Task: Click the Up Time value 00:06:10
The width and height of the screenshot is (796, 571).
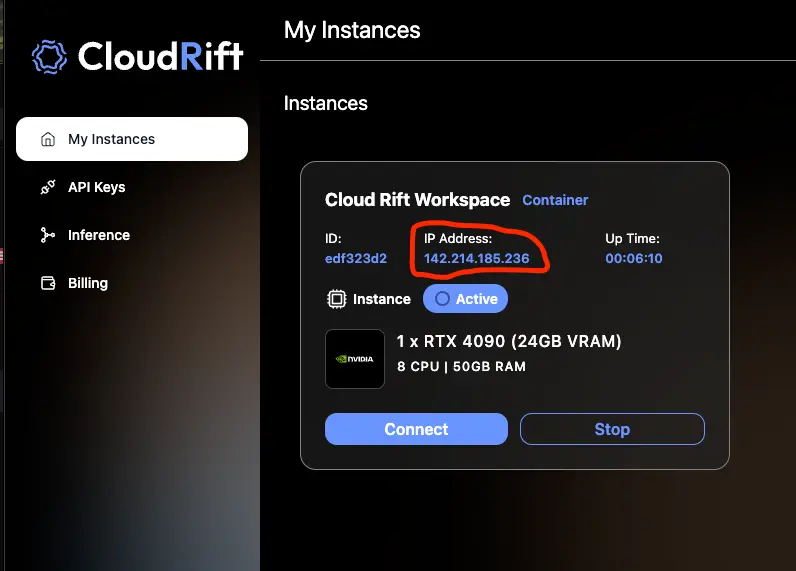Action: [634, 258]
